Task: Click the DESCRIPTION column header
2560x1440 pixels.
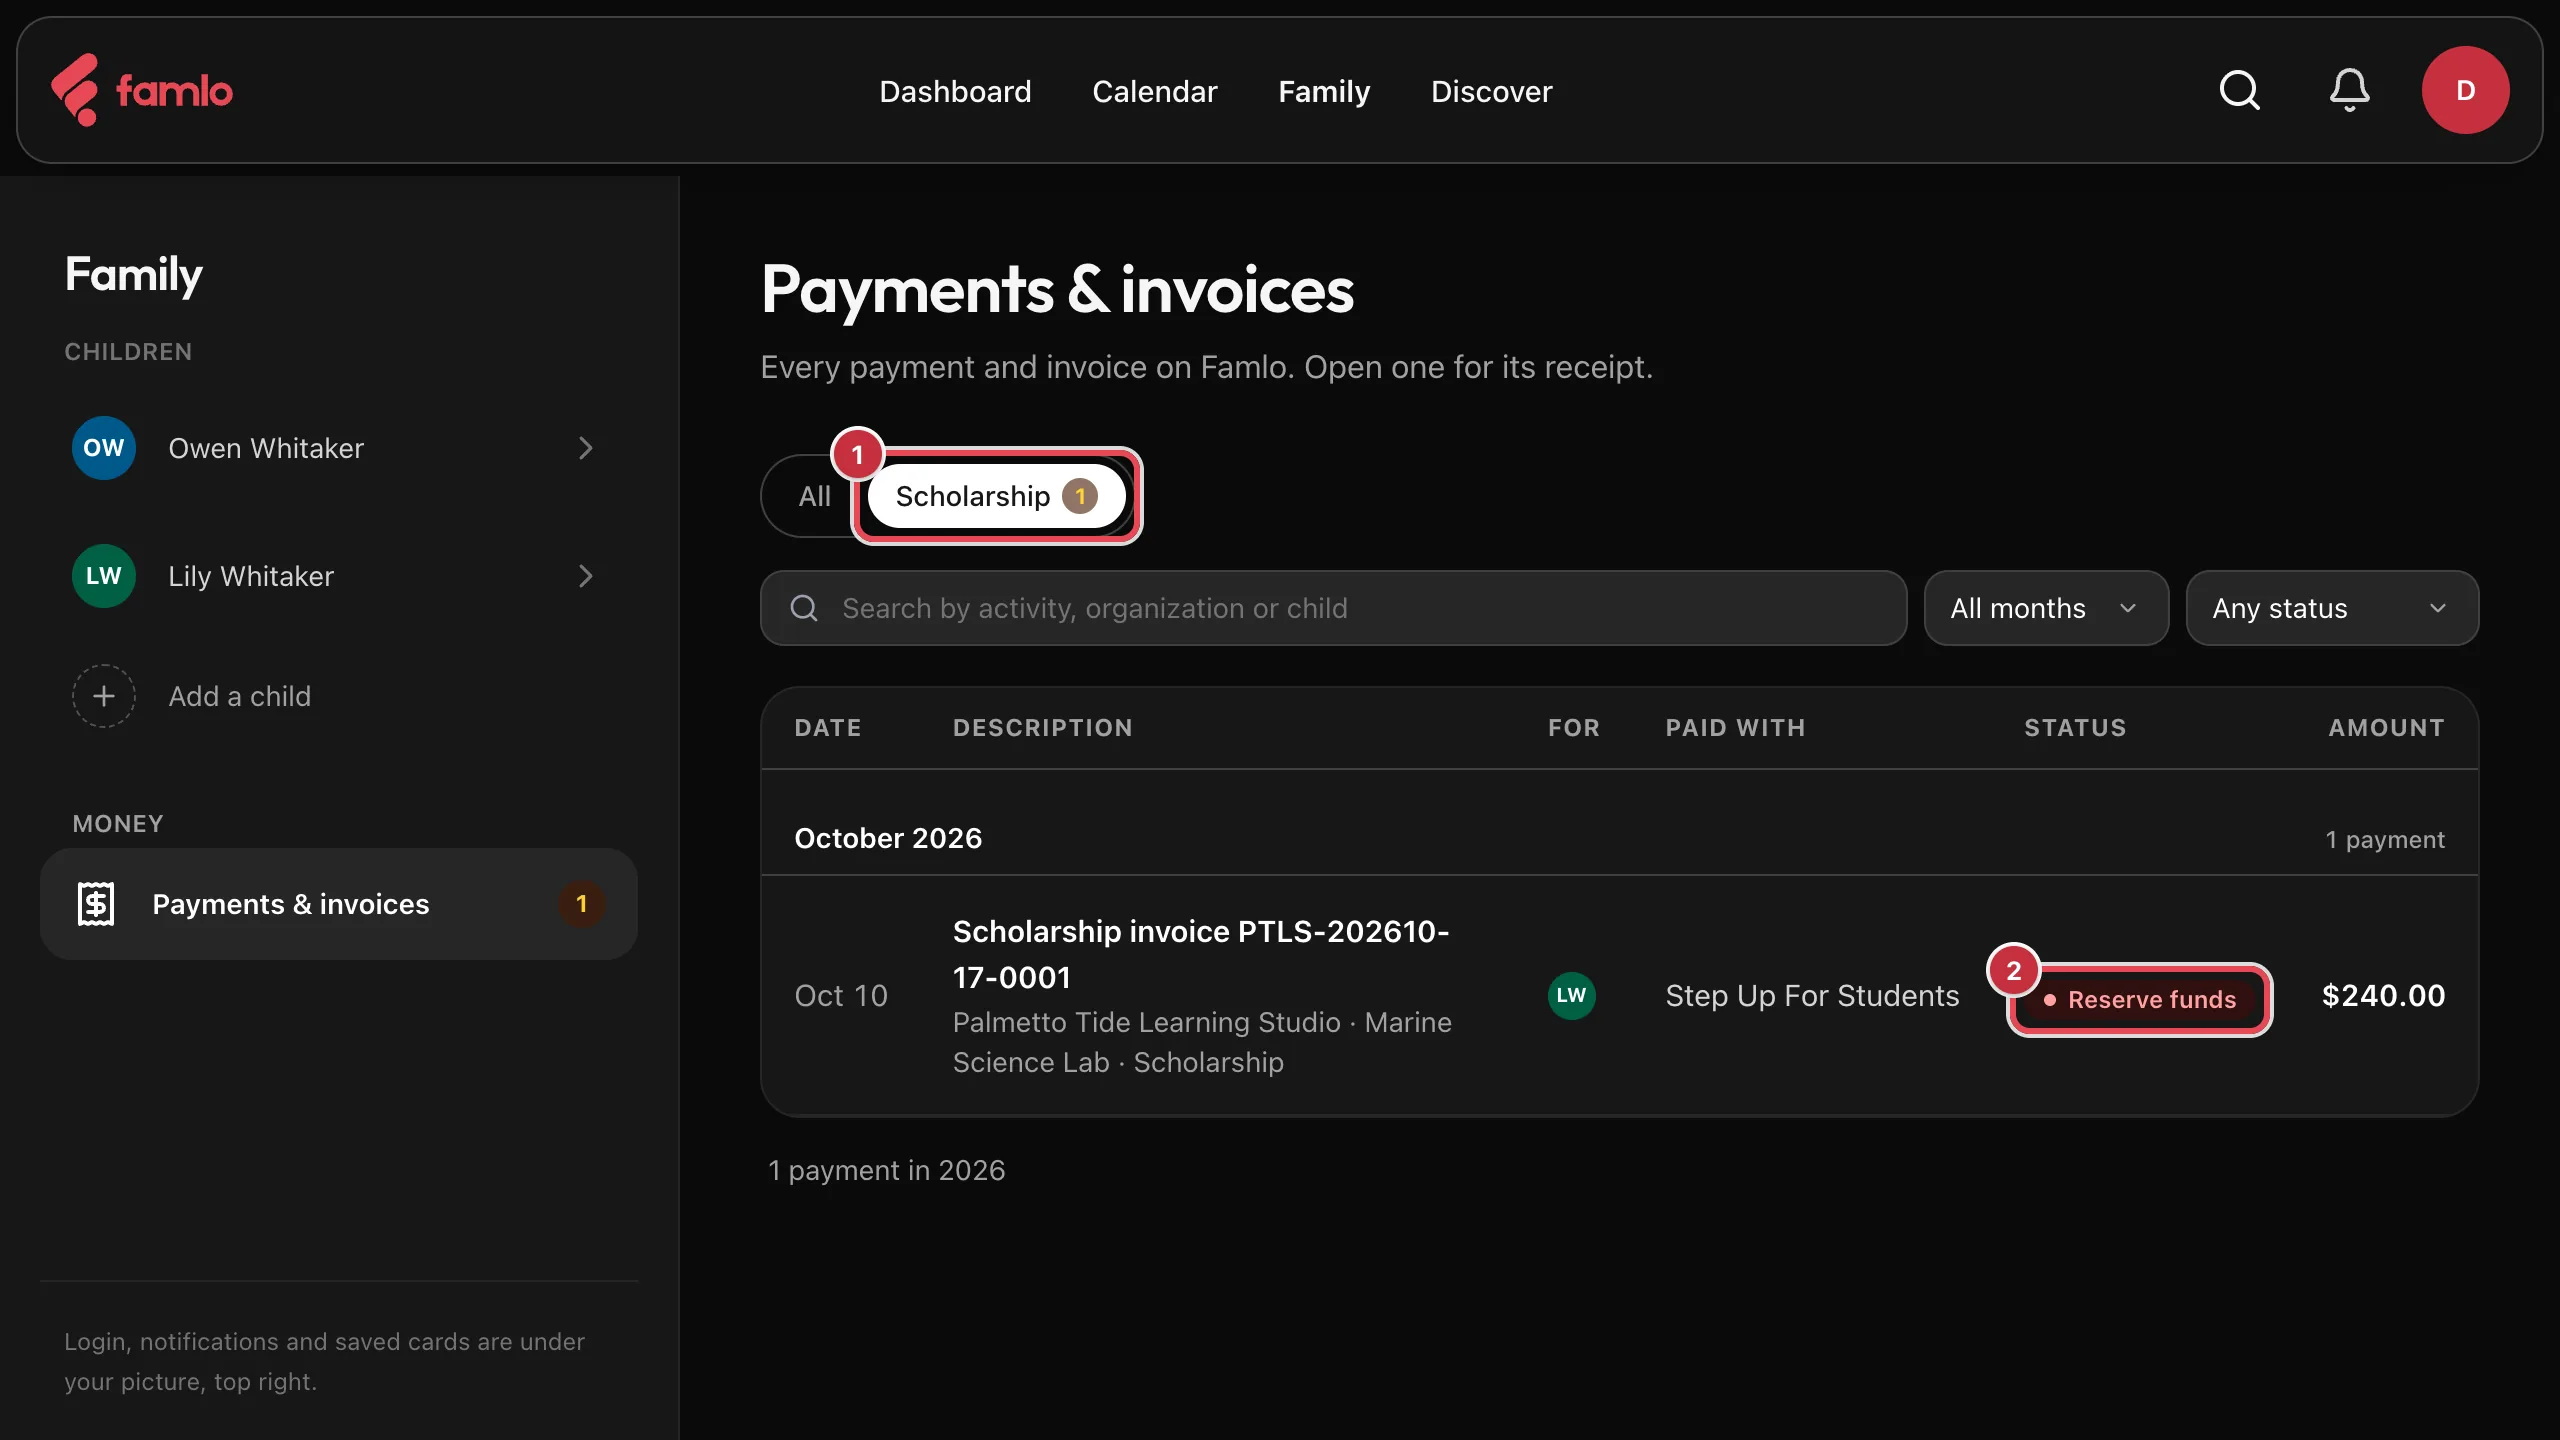Action: pyautogui.click(x=1043, y=728)
